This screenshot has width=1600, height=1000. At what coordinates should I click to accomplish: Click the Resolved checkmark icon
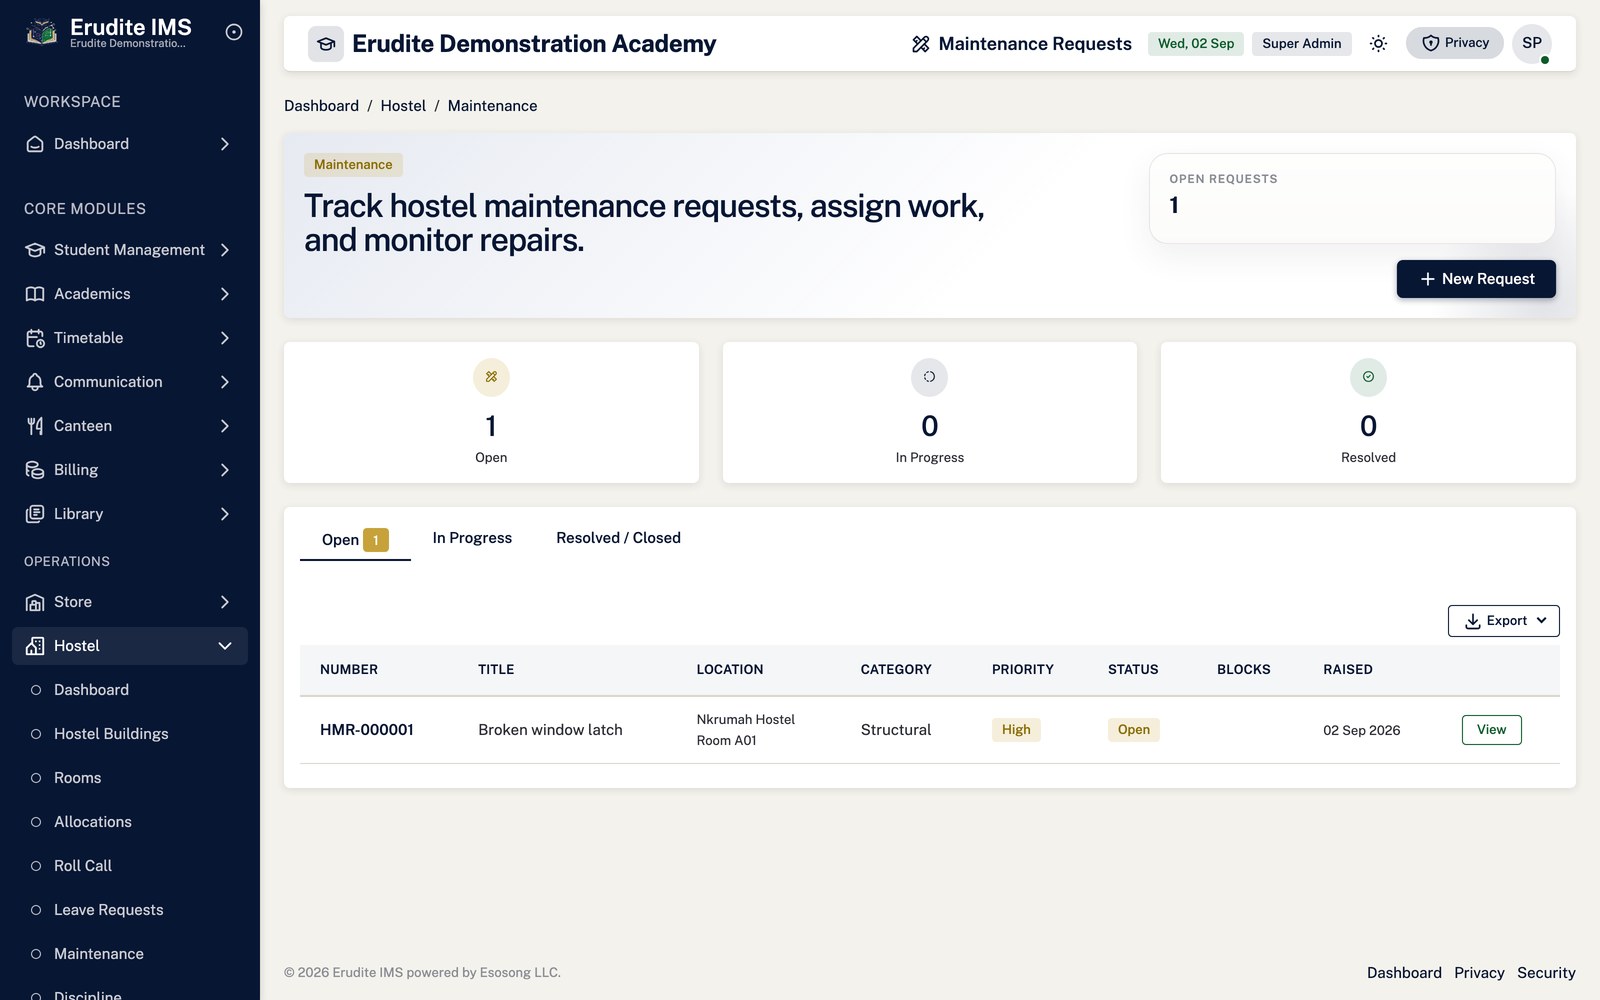[1368, 377]
